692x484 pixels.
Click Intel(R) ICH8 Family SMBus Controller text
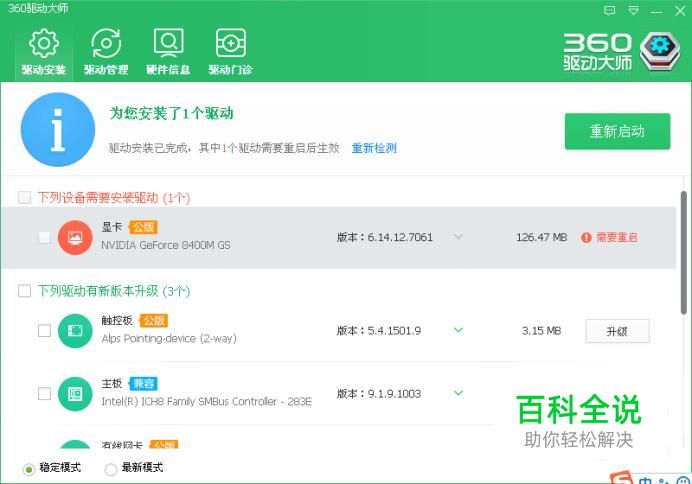click(206, 401)
